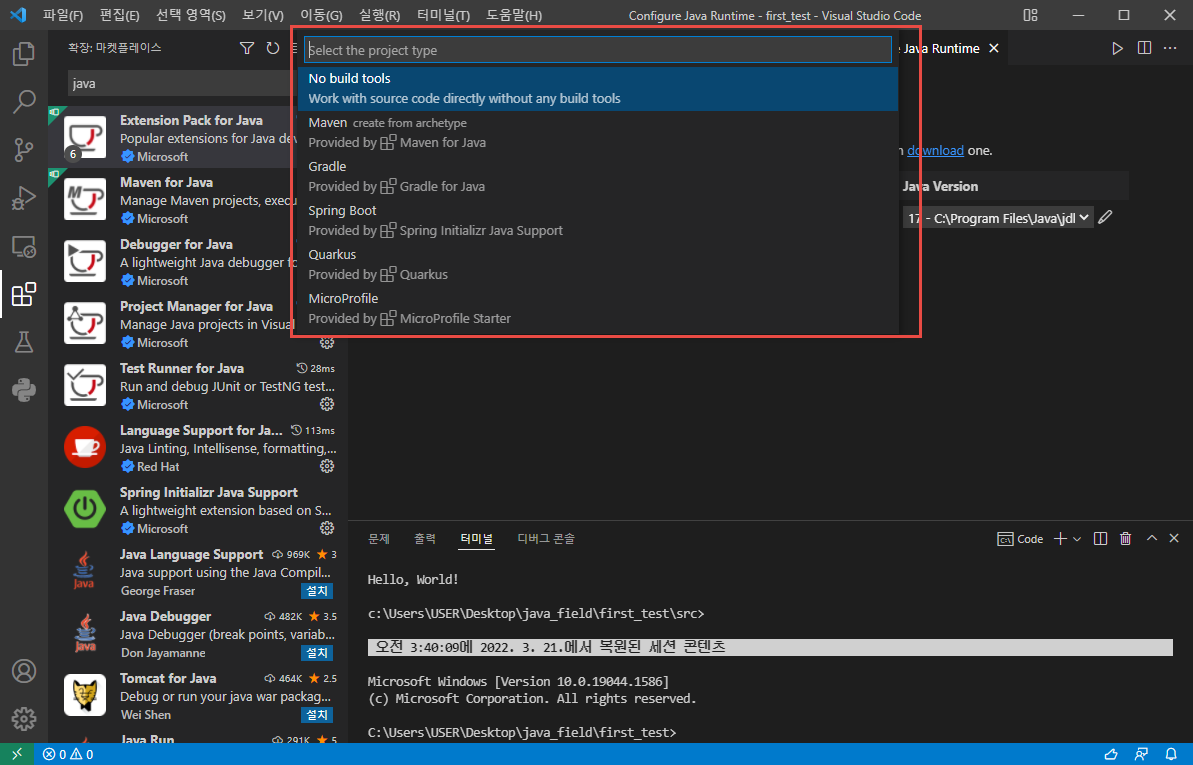Click the download link in Java Runtime page
The image size is (1193, 765).
935,151
